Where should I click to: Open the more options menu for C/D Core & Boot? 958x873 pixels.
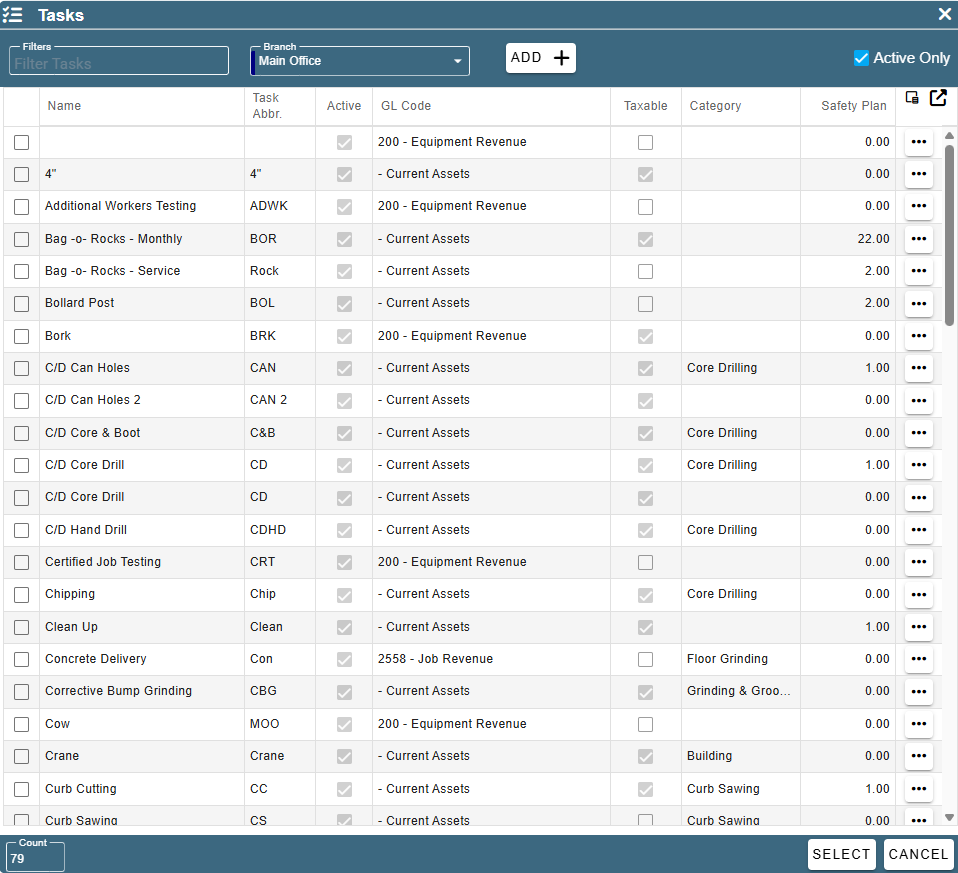click(x=918, y=433)
